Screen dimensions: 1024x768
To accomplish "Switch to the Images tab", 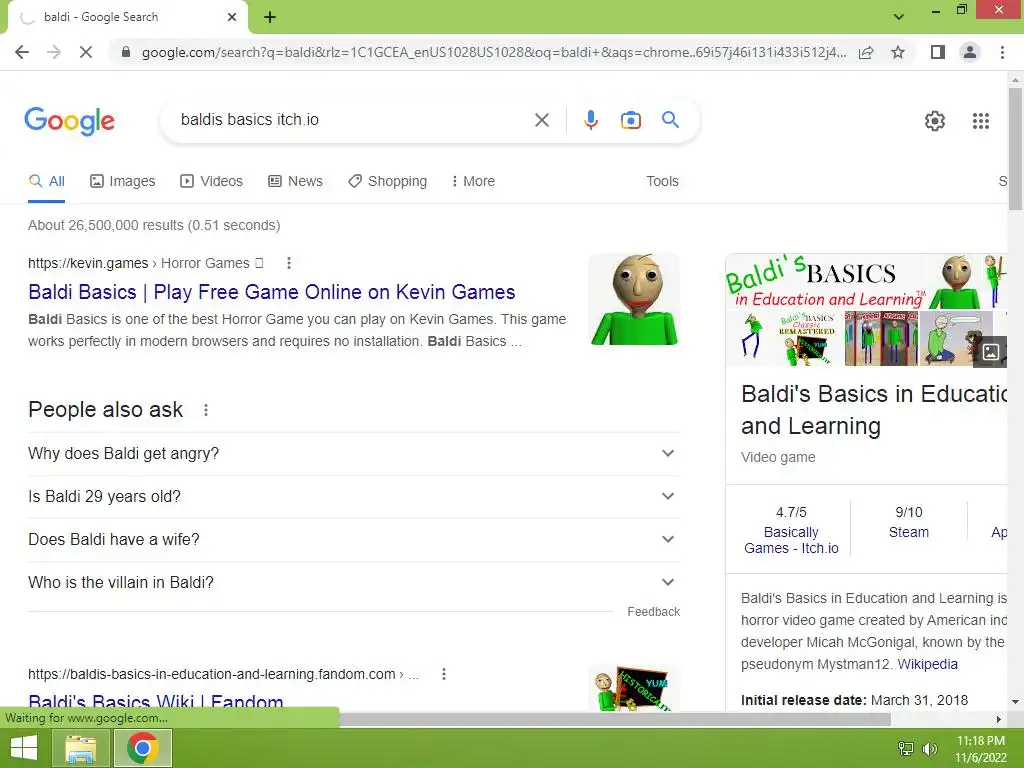I will point(123,182).
